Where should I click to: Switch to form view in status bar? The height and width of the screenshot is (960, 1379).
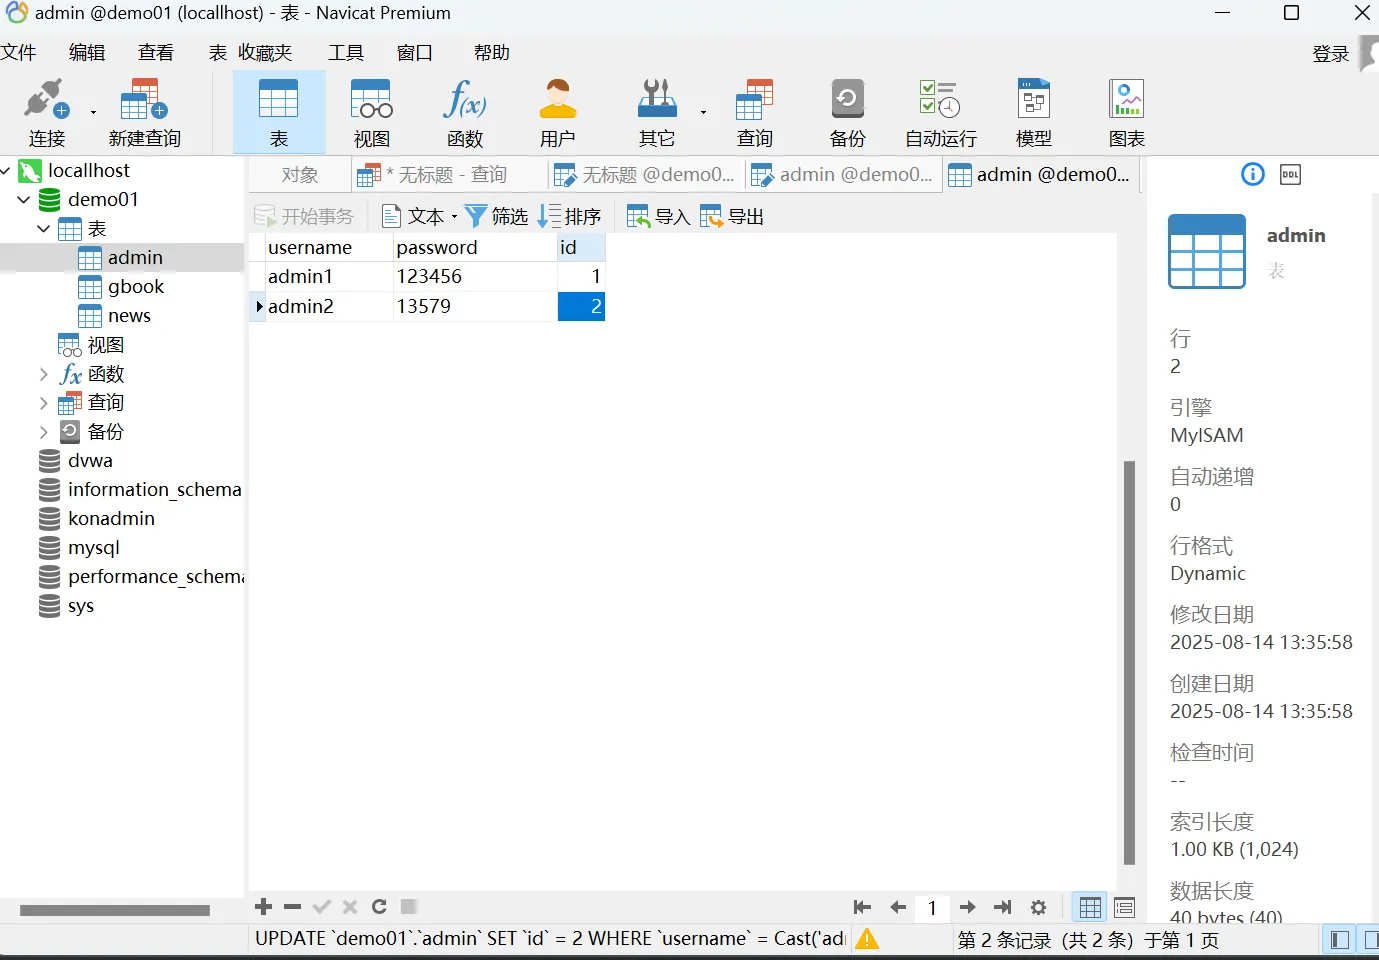pyautogui.click(x=1125, y=907)
